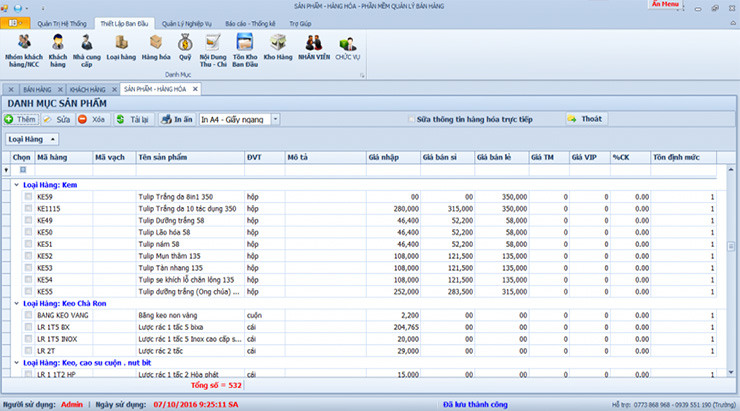Open the Báo cáo - Thống kê tab

250,24
